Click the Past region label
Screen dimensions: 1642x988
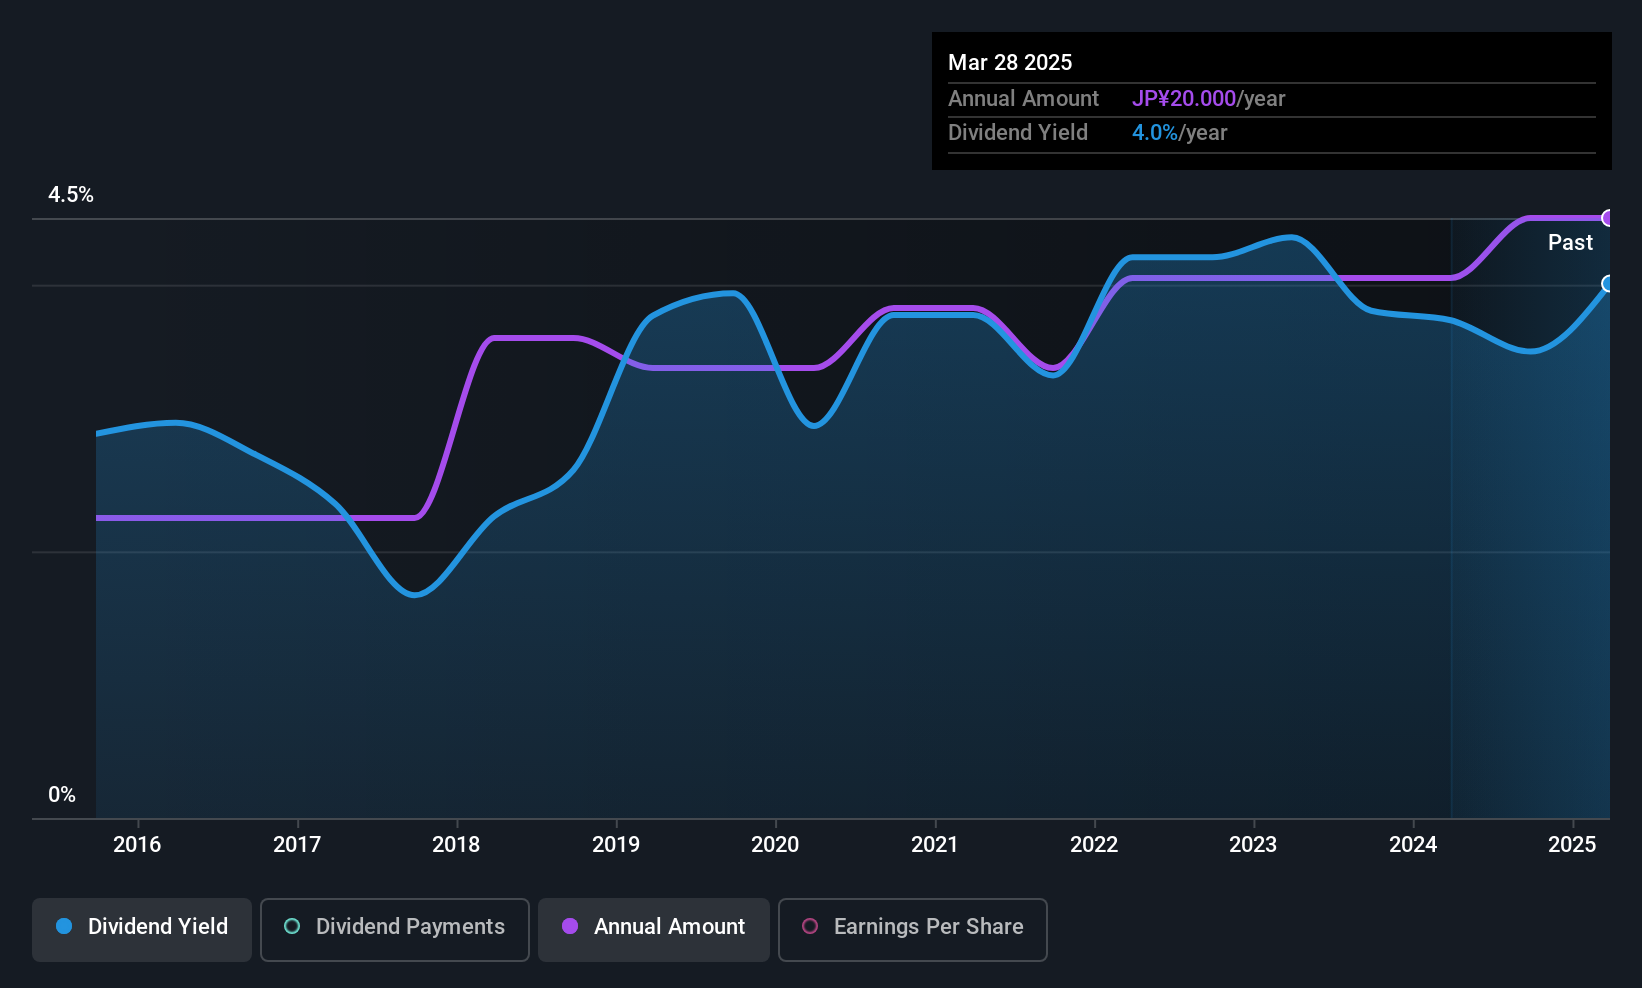coord(1570,242)
